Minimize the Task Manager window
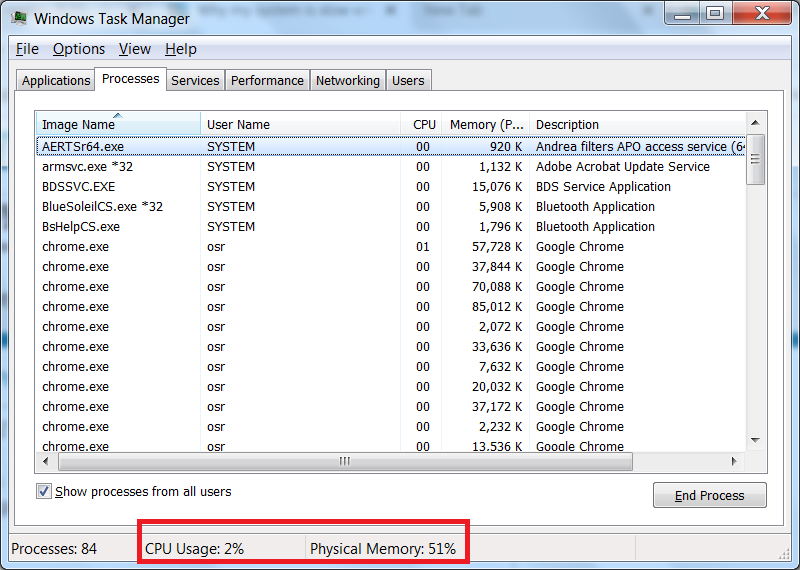 [682, 14]
